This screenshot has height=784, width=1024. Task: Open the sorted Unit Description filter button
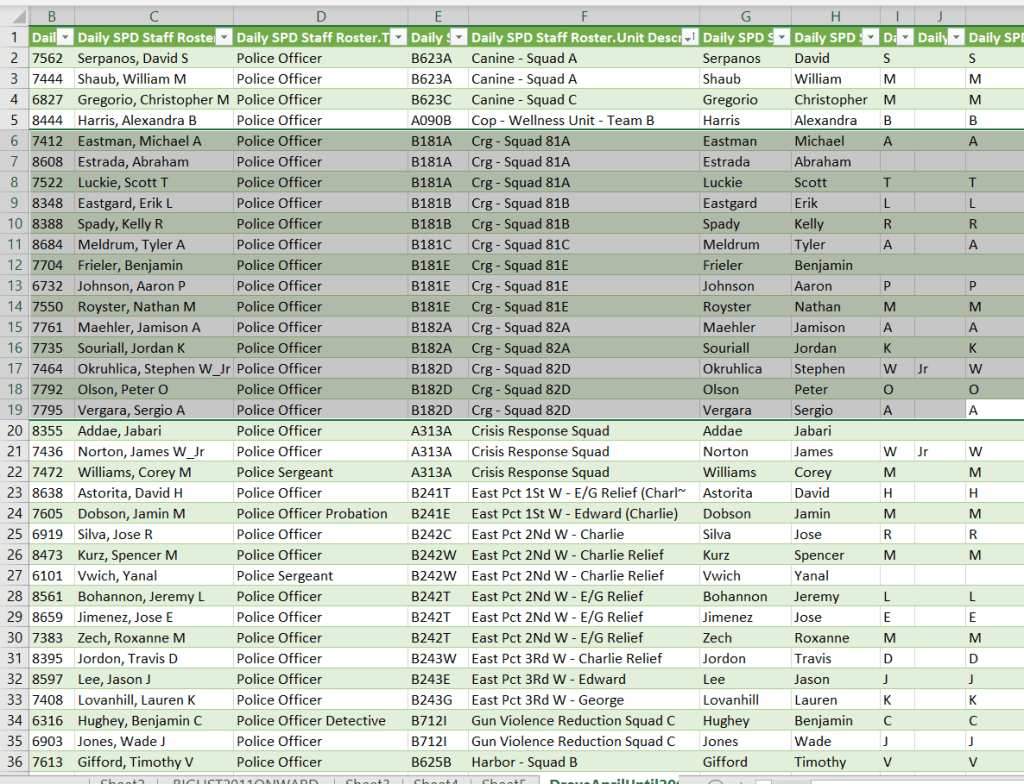[688, 37]
